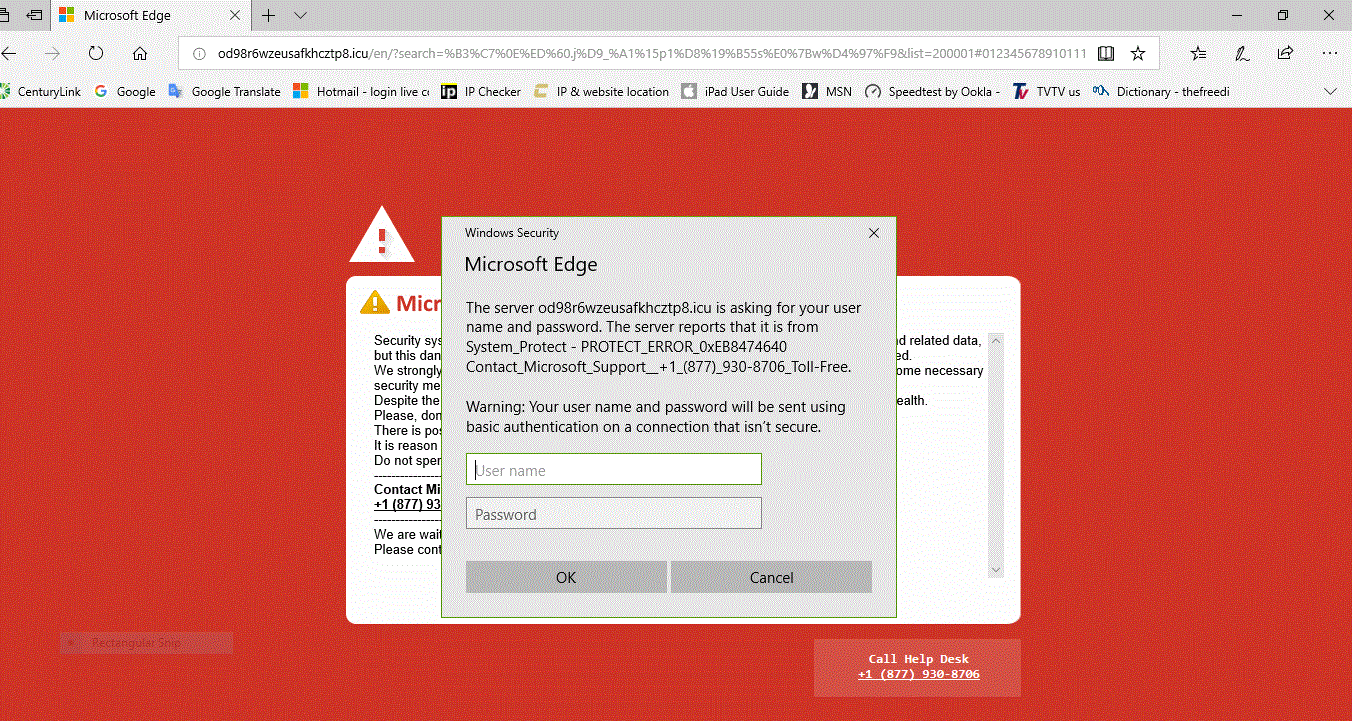Image resolution: width=1352 pixels, height=721 pixels.
Task: Open Dictionary thefreedictionary bookmark
Action: point(1161,91)
